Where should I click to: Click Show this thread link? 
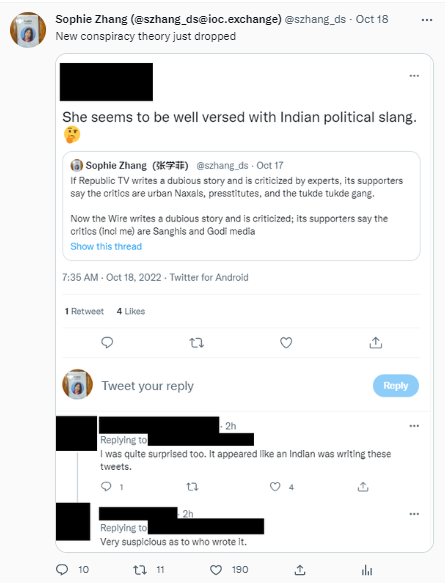point(106,247)
